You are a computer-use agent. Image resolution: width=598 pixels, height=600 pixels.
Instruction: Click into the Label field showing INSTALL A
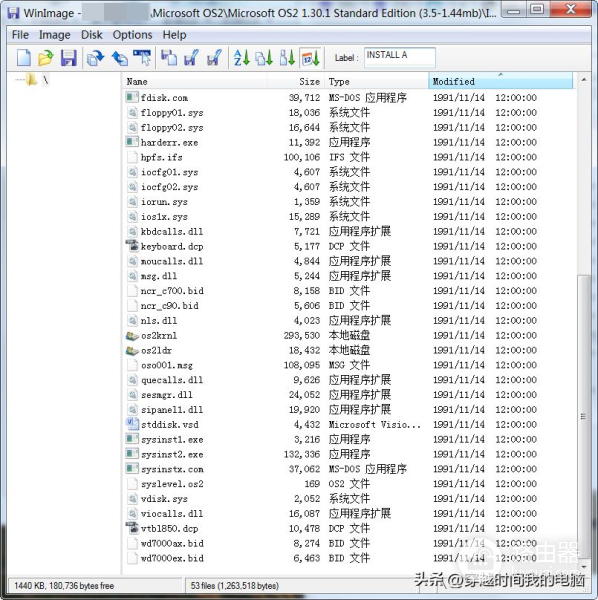[x=399, y=57]
